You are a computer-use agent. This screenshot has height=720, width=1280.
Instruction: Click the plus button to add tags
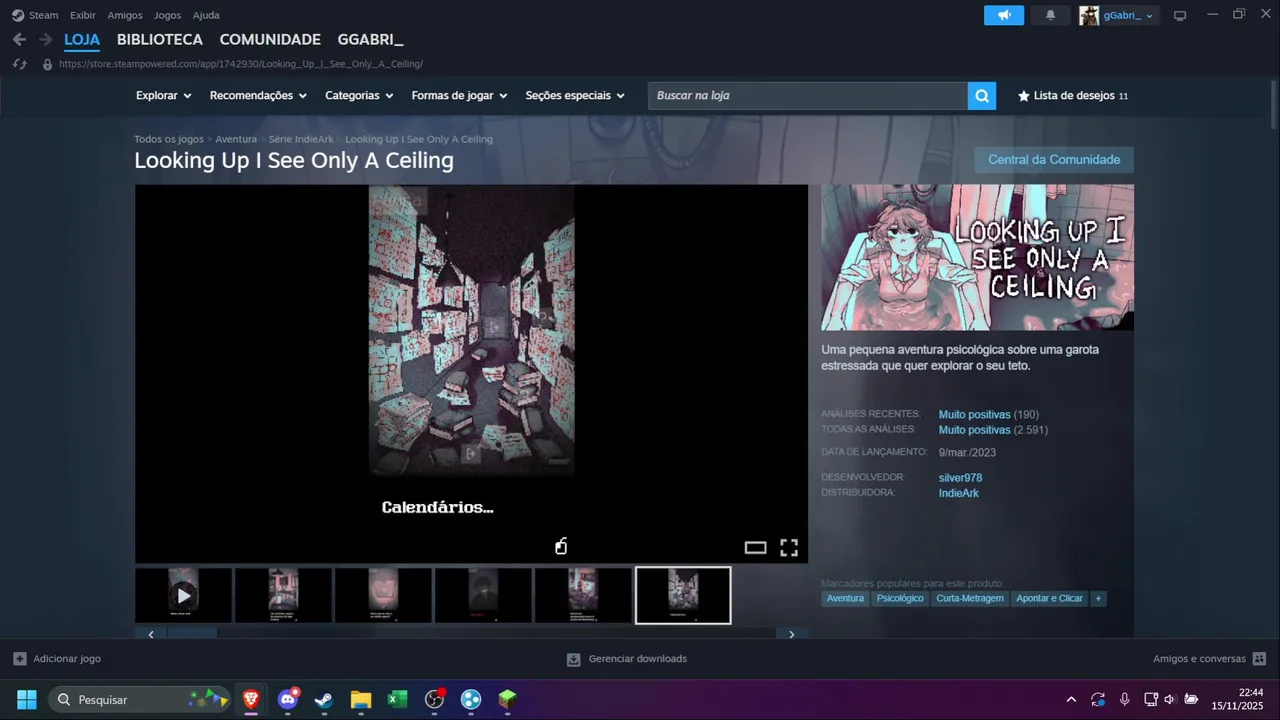click(1098, 598)
